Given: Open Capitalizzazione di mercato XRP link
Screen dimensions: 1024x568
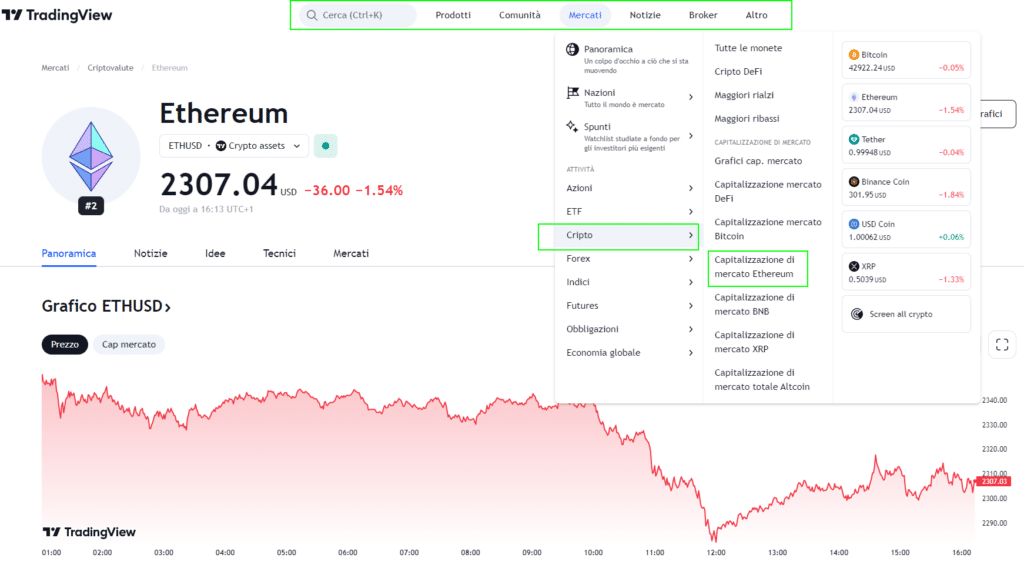Looking at the screenshot, I should [754, 342].
